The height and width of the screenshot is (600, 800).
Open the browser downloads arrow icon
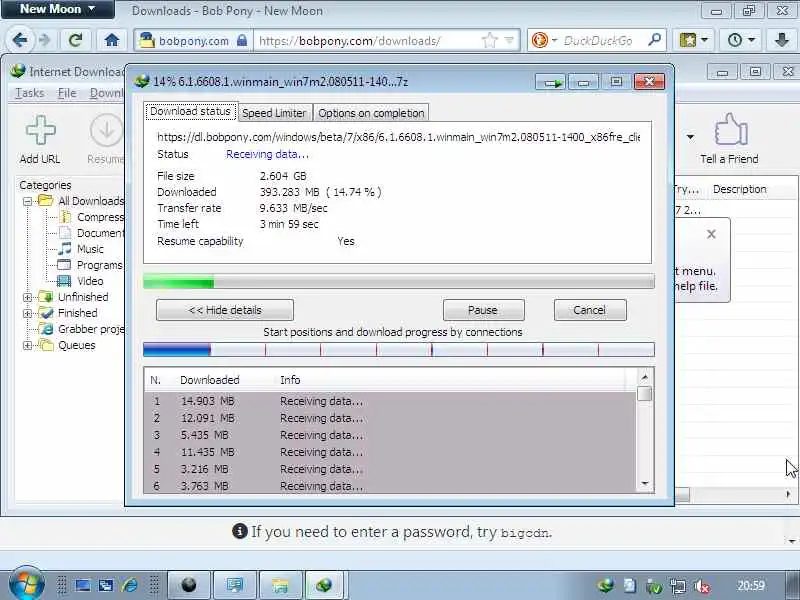pyautogui.click(x=781, y=40)
